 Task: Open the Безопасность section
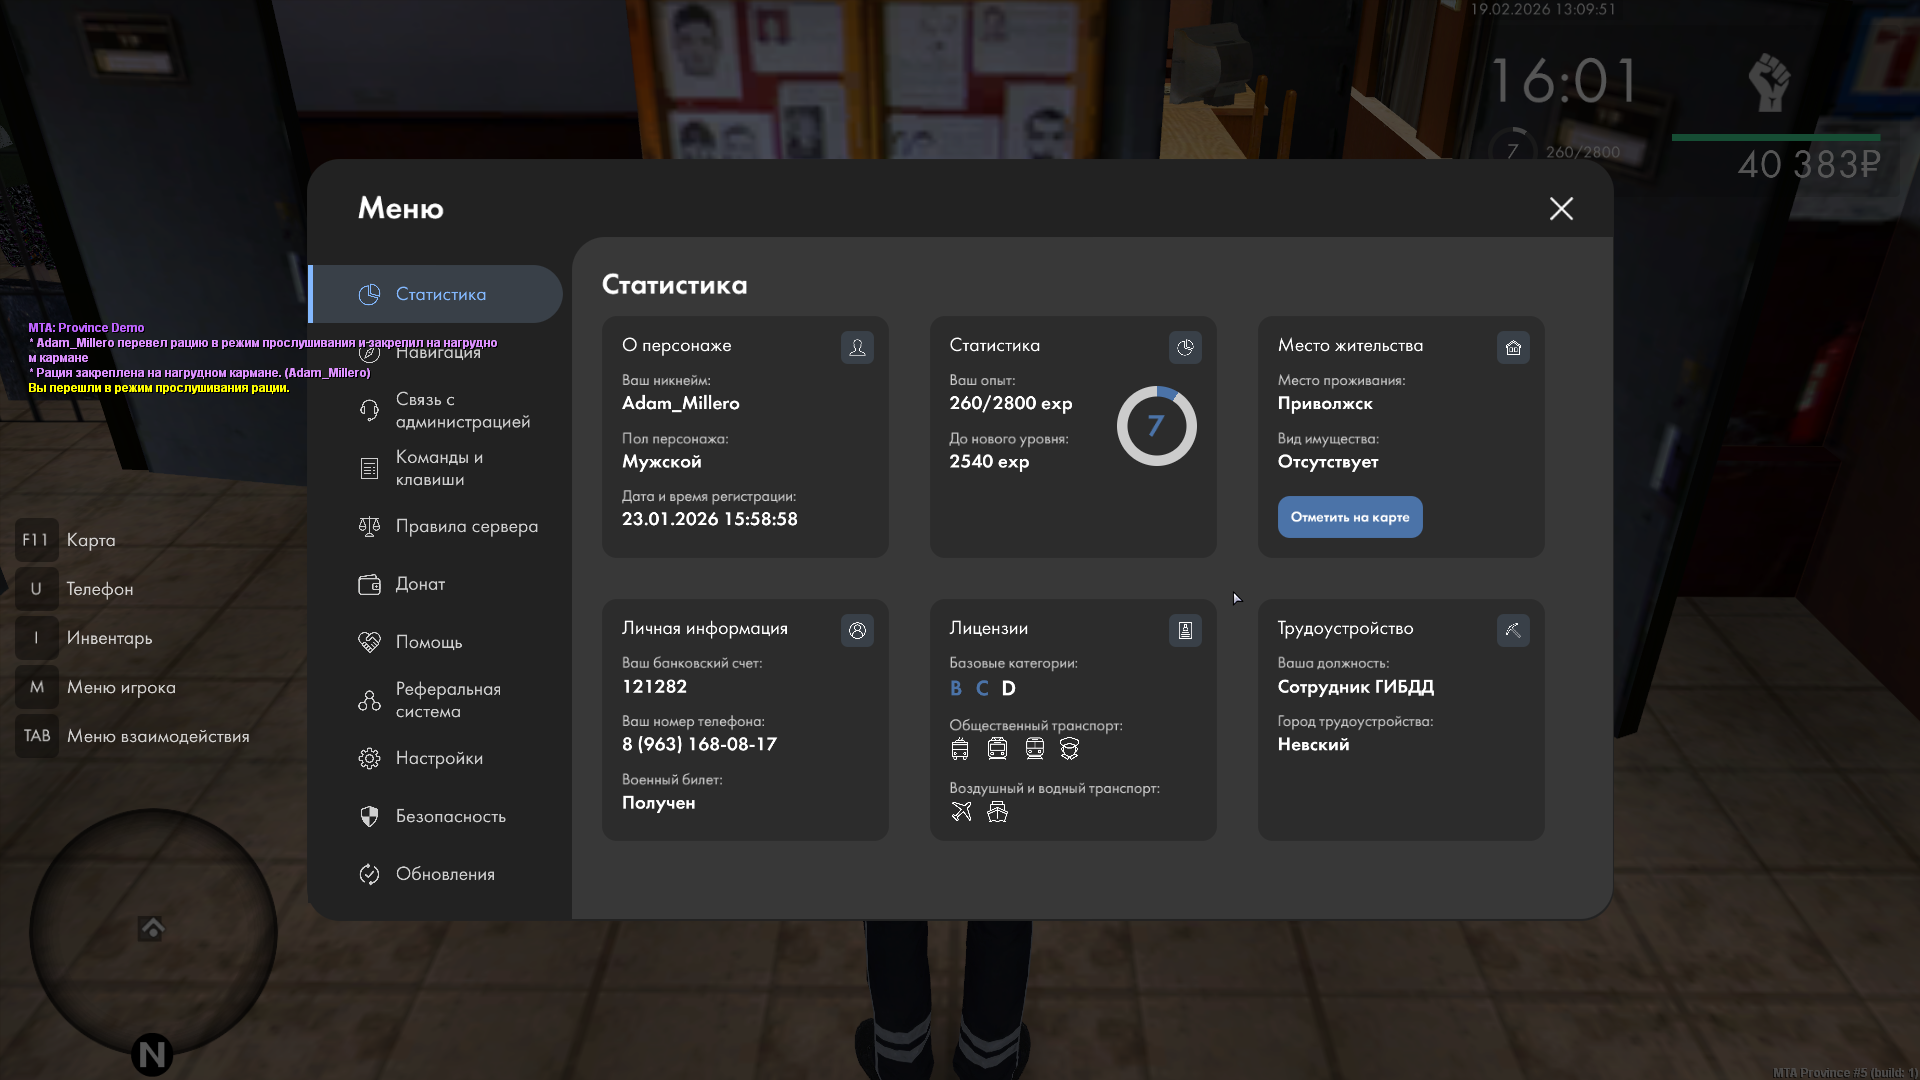pyautogui.click(x=449, y=816)
